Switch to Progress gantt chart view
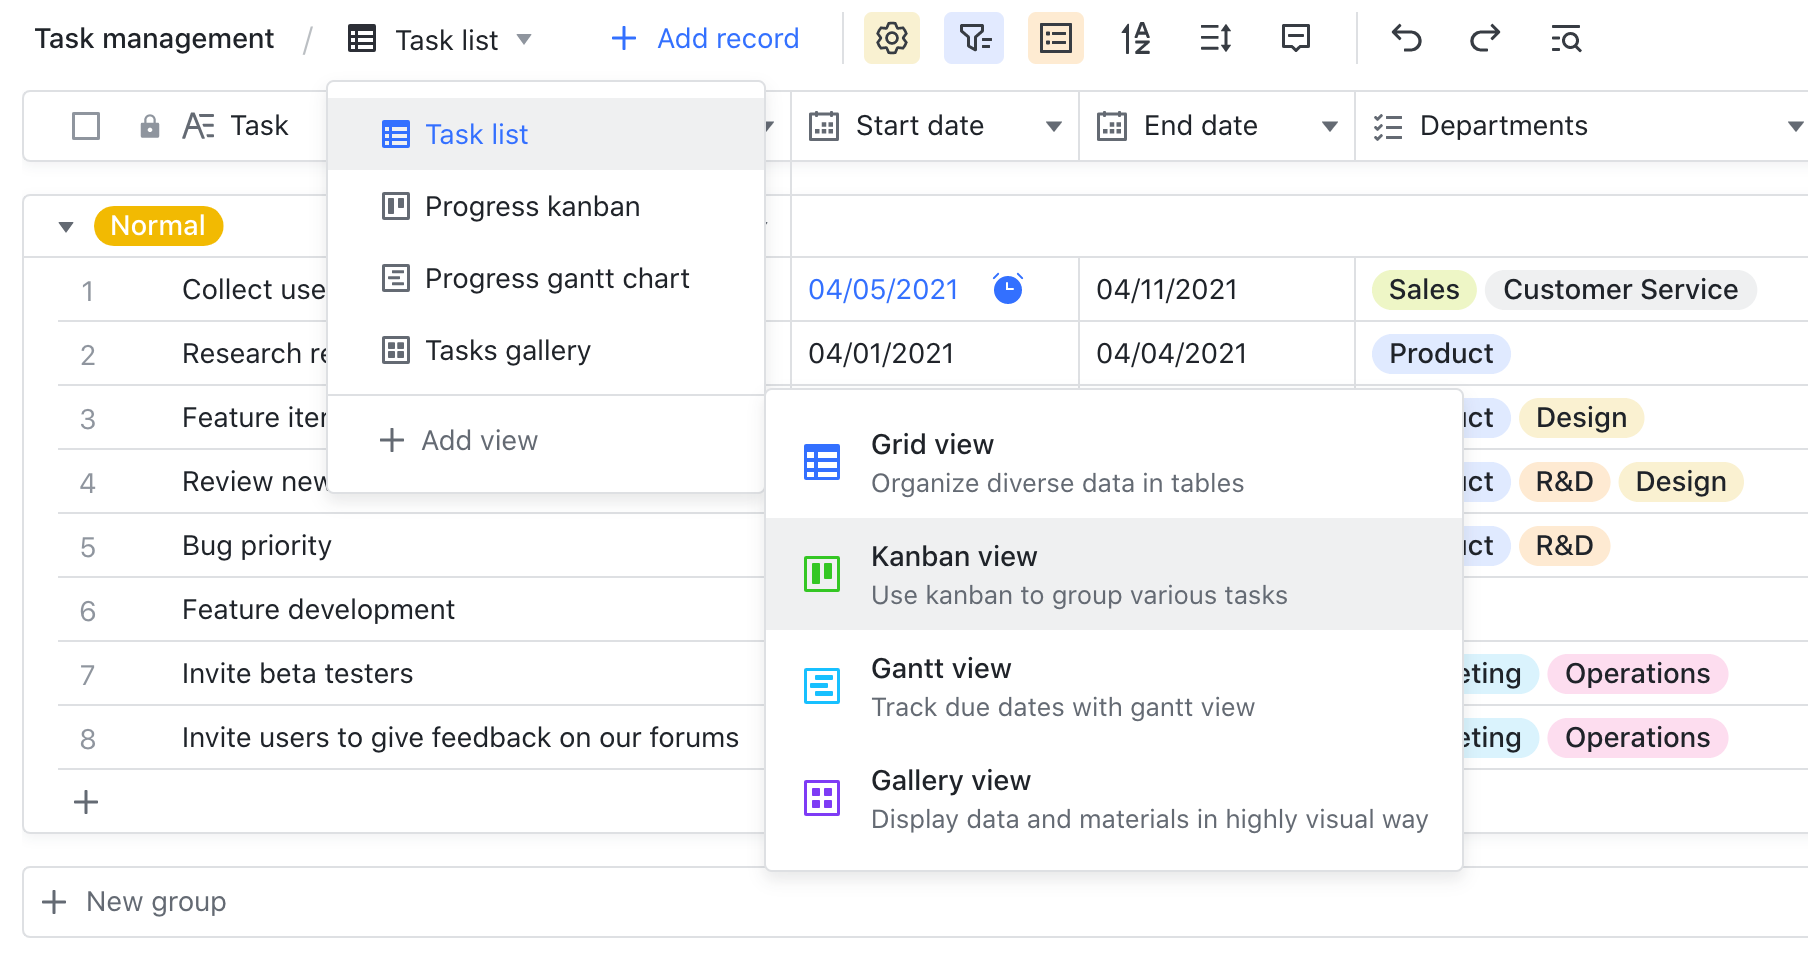Image resolution: width=1808 pixels, height=956 pixels. point(556,278)
